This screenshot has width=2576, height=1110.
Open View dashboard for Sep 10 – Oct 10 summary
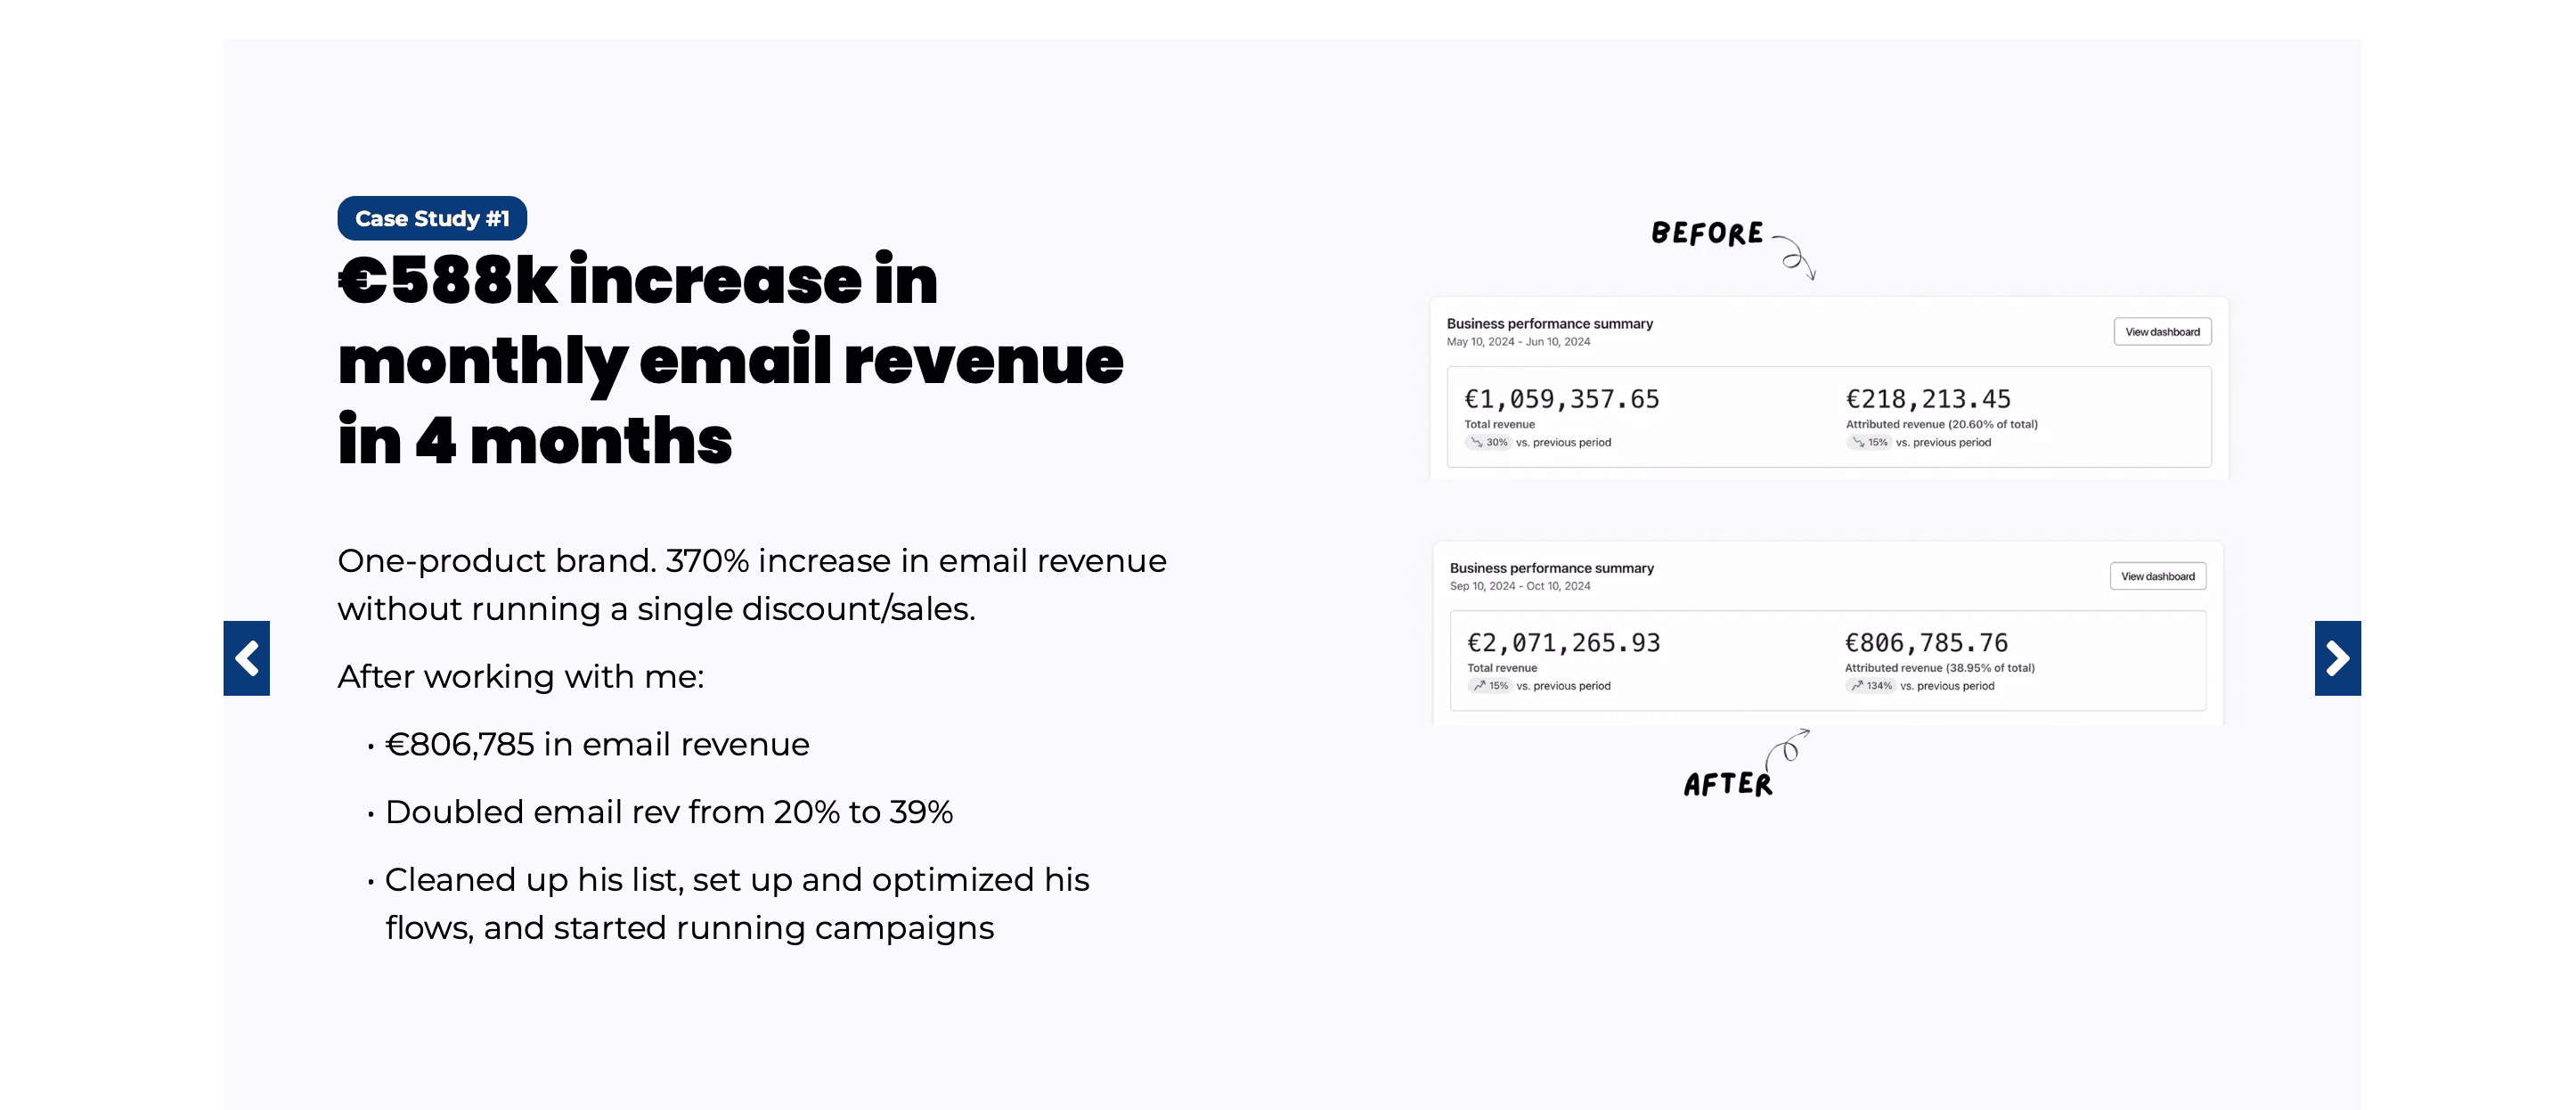pos(2158,576)
